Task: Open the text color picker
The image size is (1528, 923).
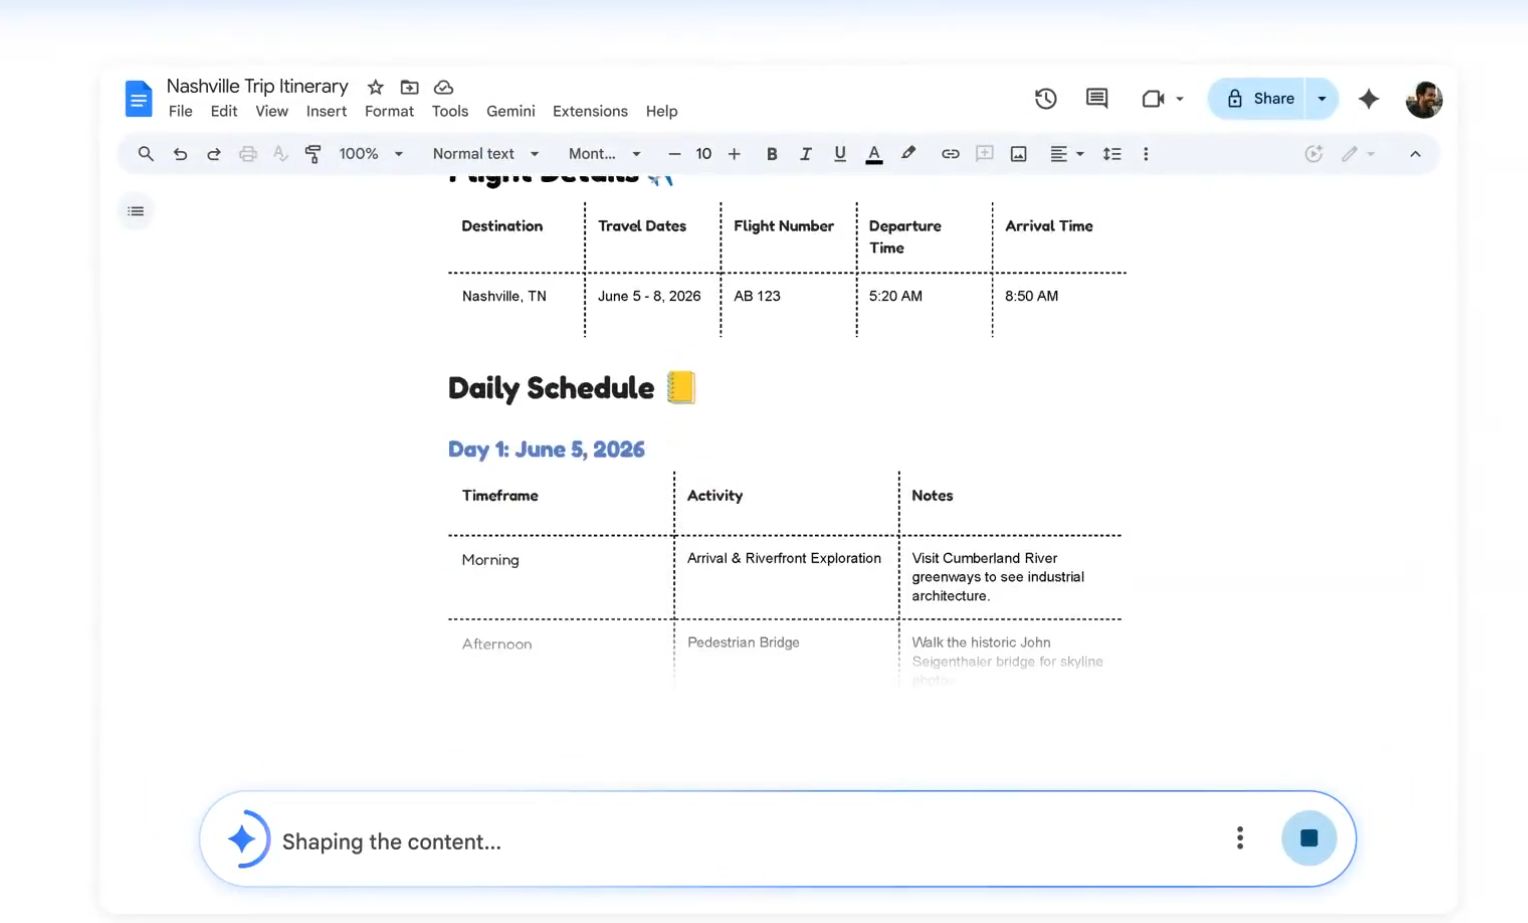Action: [874, 154]
